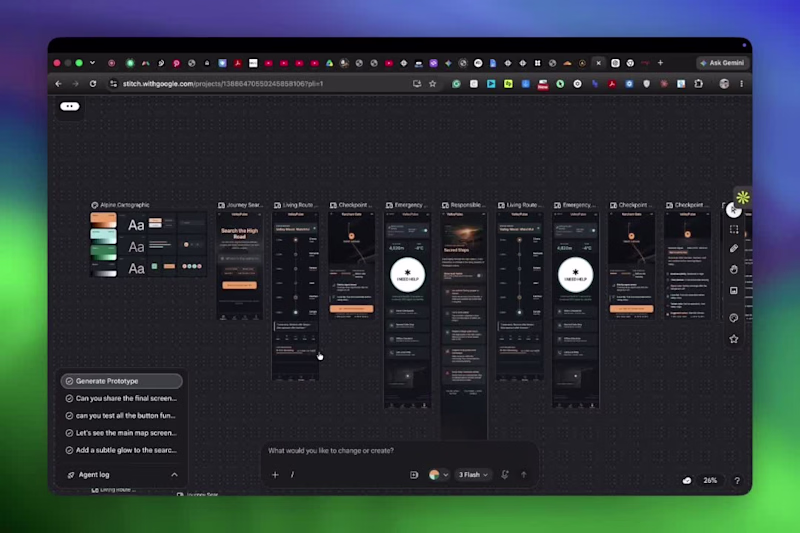Expand the browser tab search chevron
The width and height of the screenshot is (800, 533).
(92, 63)
